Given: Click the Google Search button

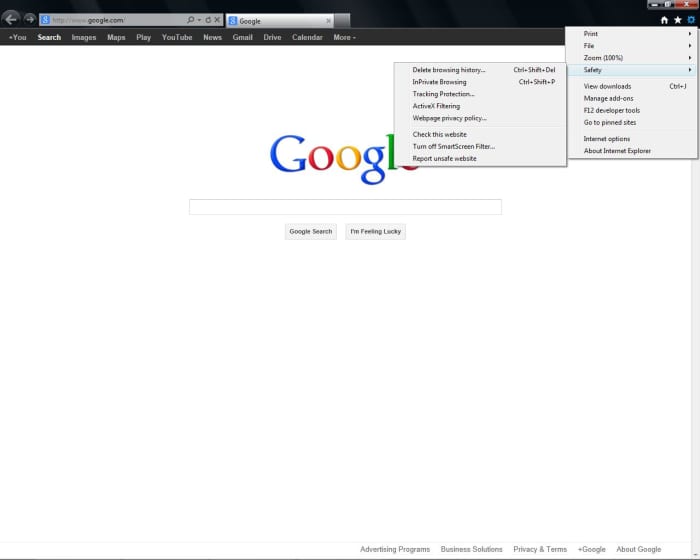Looking at the screenshot, I should (311, 232).
